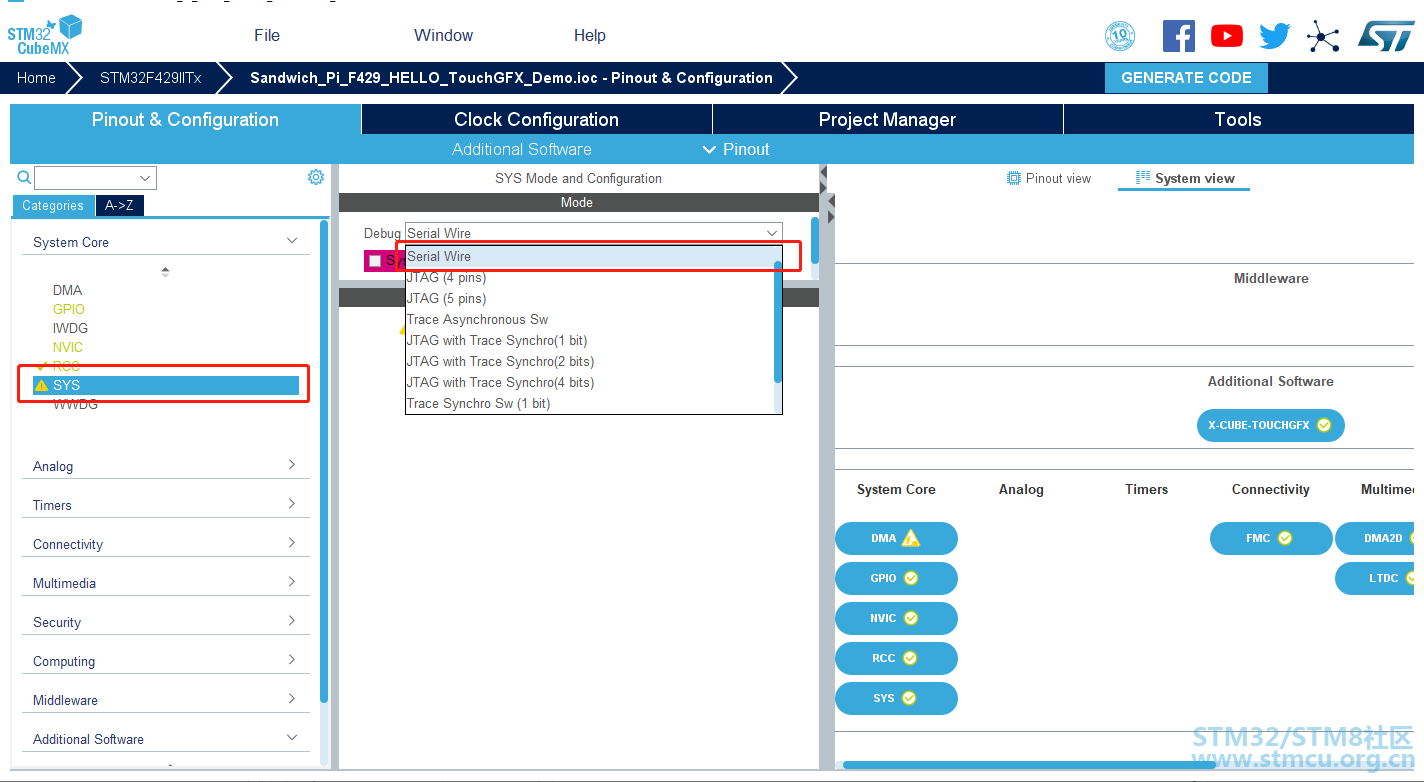Choose JTAG with Trace Synchro(2 bits)

click(590, 361)
